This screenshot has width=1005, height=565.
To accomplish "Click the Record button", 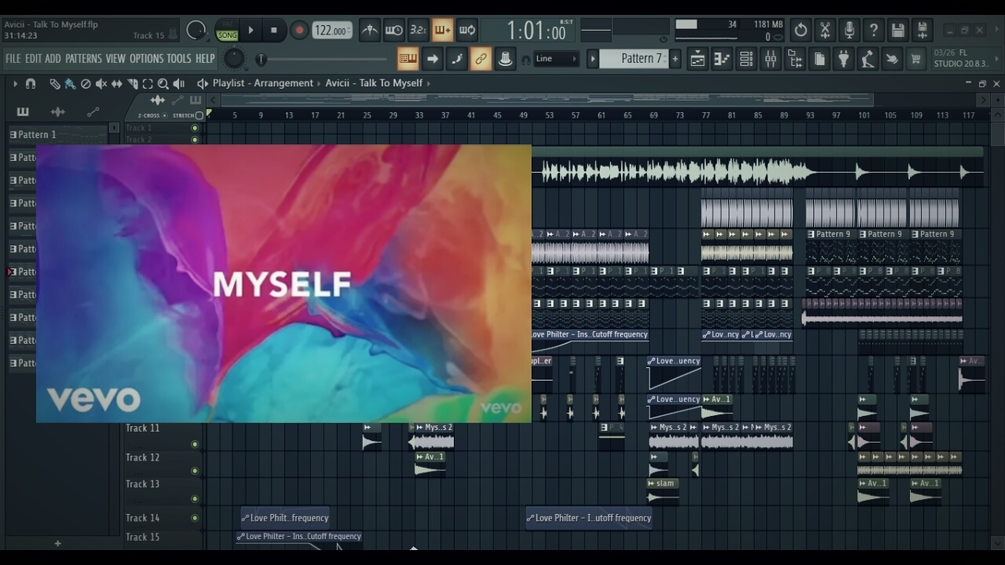I will pyautogui.click(x=299, y=30).
